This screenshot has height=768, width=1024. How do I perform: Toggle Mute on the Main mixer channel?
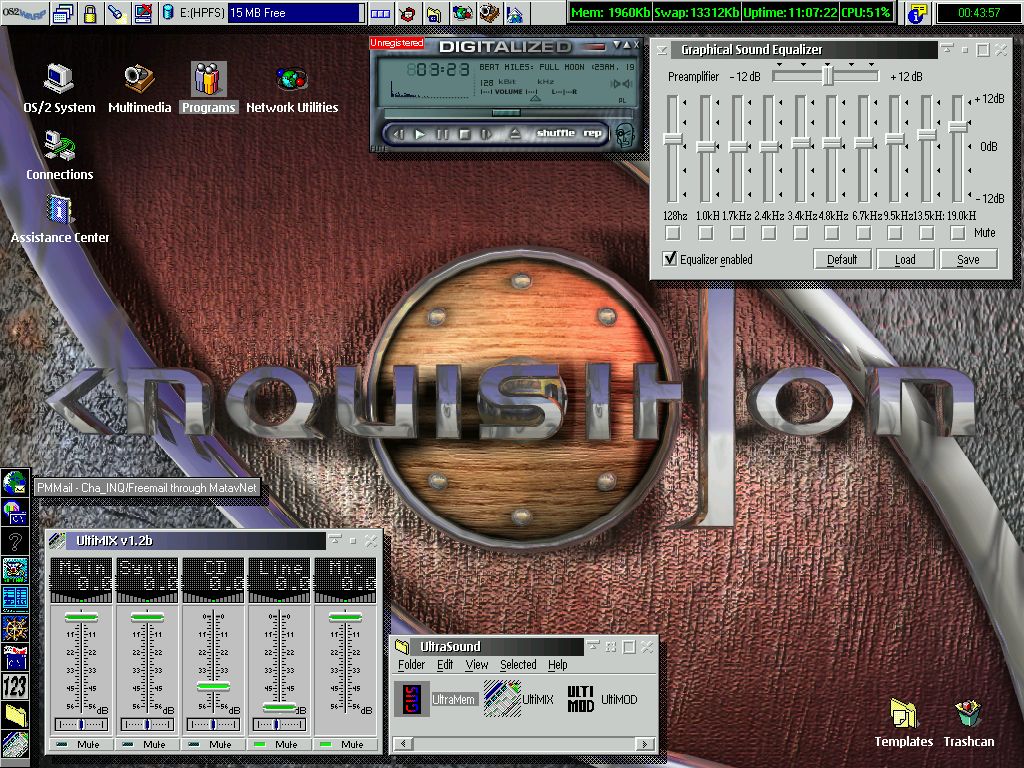[81, 744]
